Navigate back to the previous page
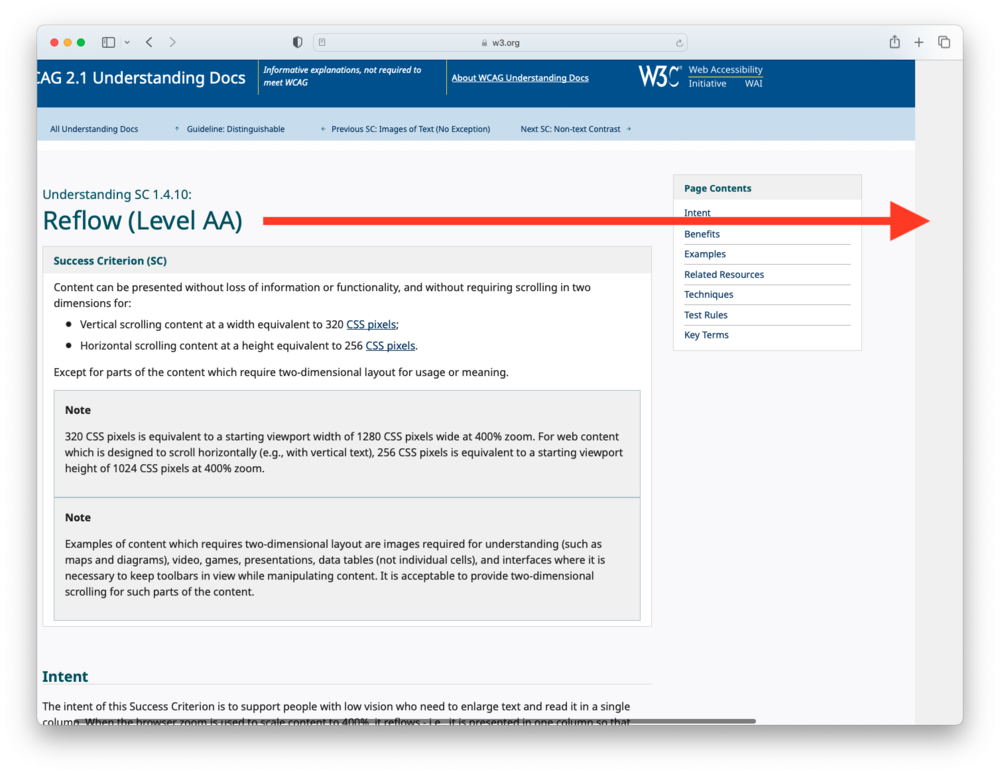The width and height of the screenshot is (1000, 774). click(x=148, y=42)
